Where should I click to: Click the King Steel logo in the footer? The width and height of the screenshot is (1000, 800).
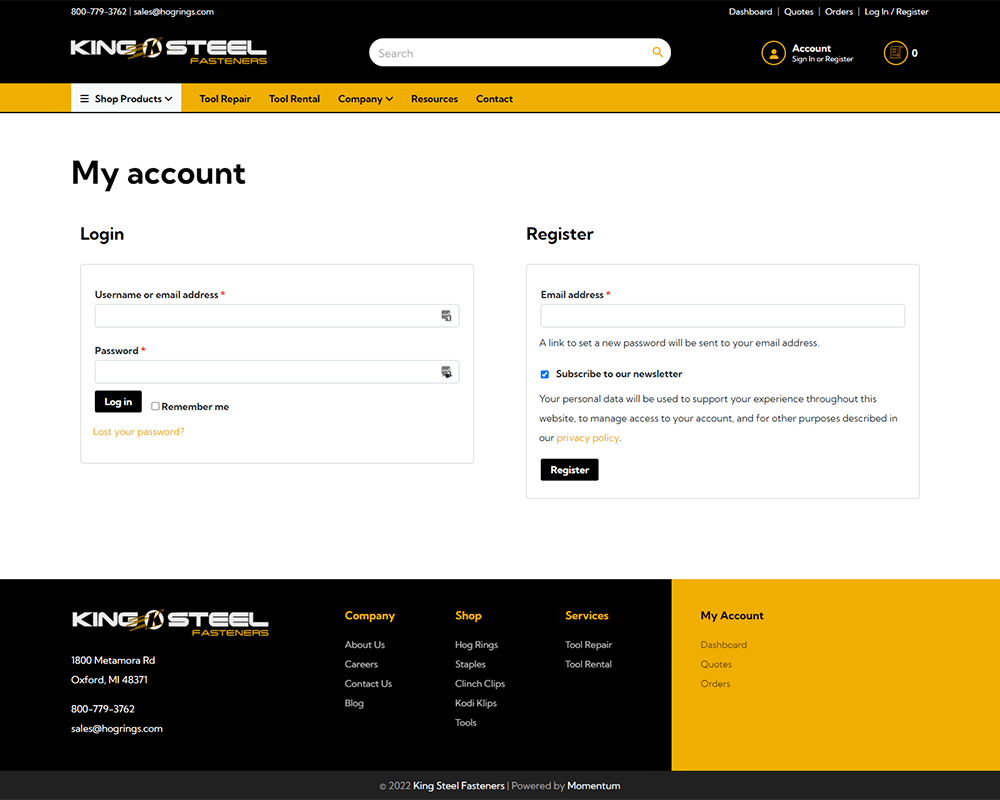(168, 622)
